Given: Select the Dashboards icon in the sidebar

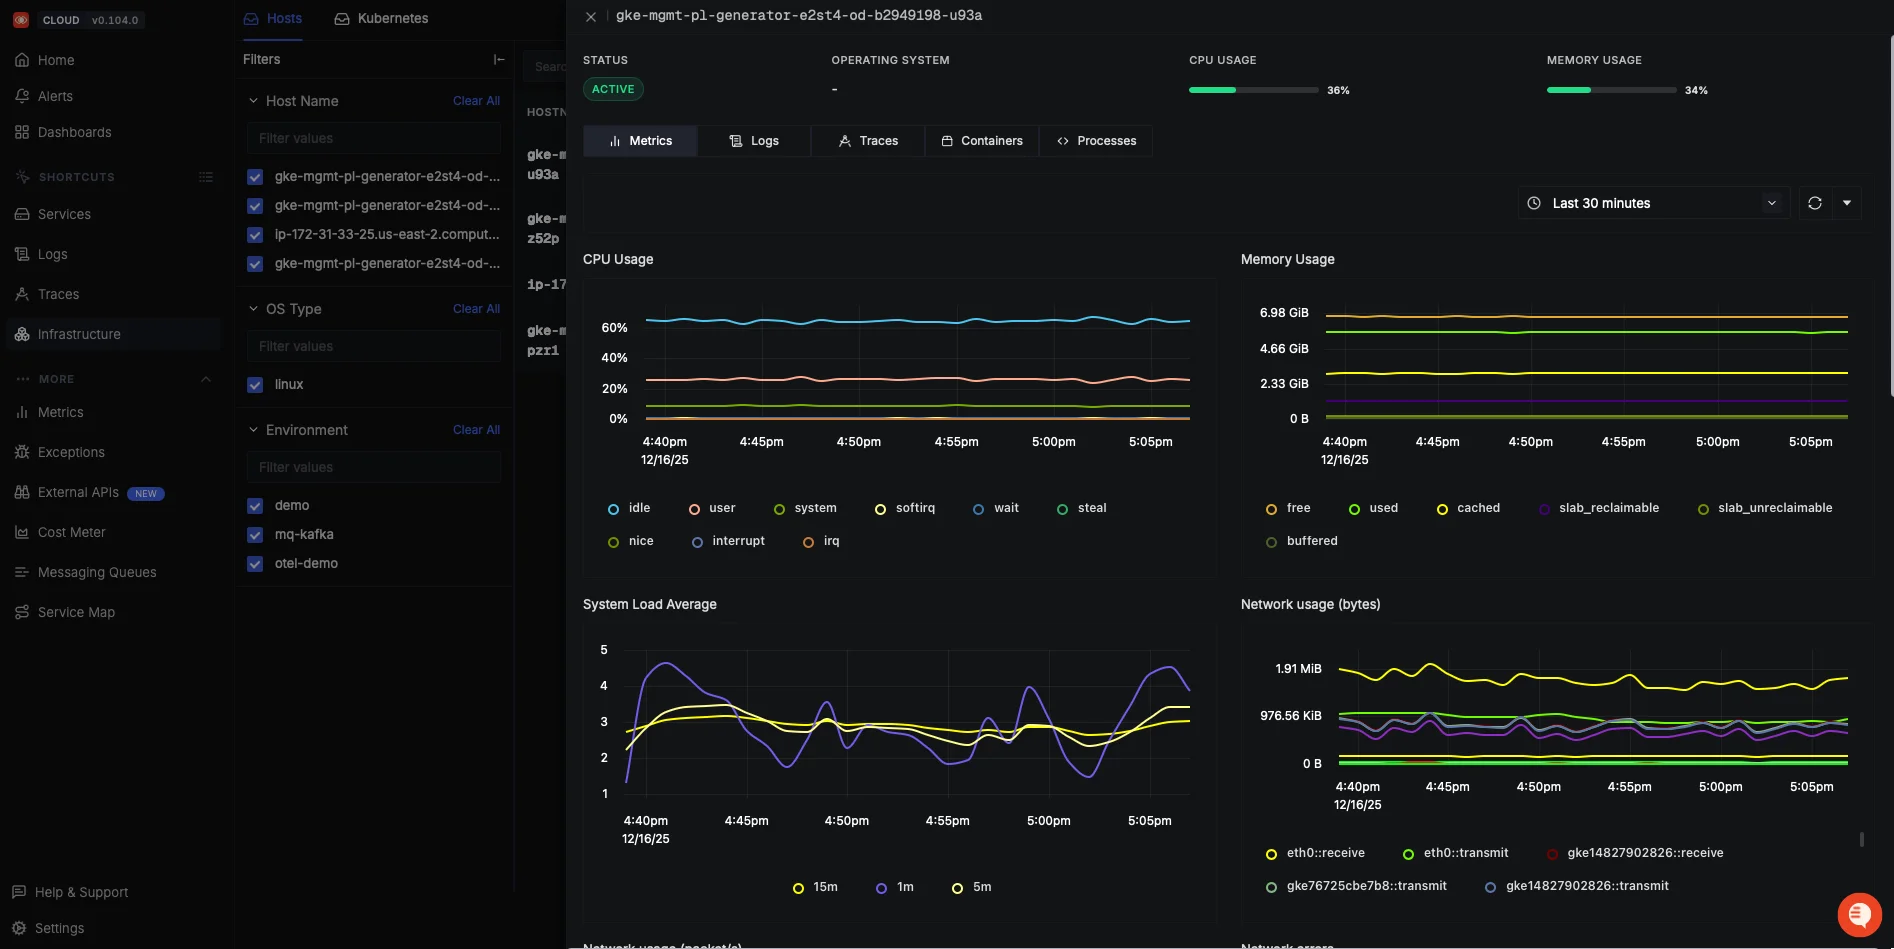Looking at the screenshot, I should click(x=72, y=132).
